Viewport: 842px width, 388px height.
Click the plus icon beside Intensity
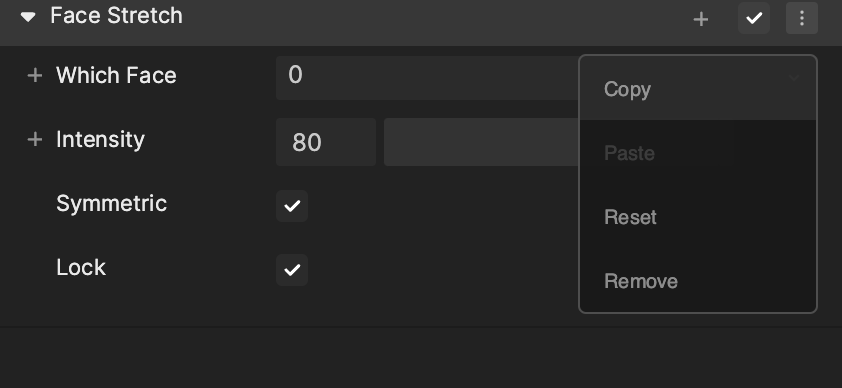tap(34, 140)
